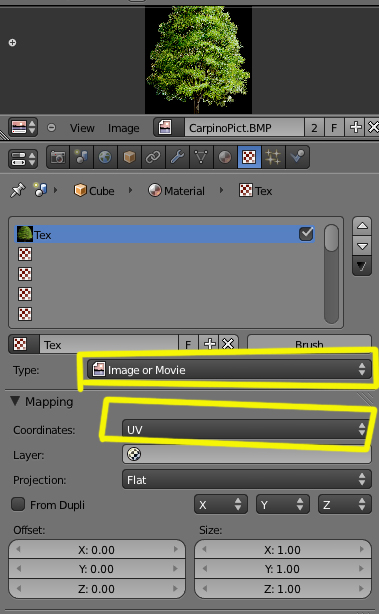Select the fourth empty texture slot

25,314
